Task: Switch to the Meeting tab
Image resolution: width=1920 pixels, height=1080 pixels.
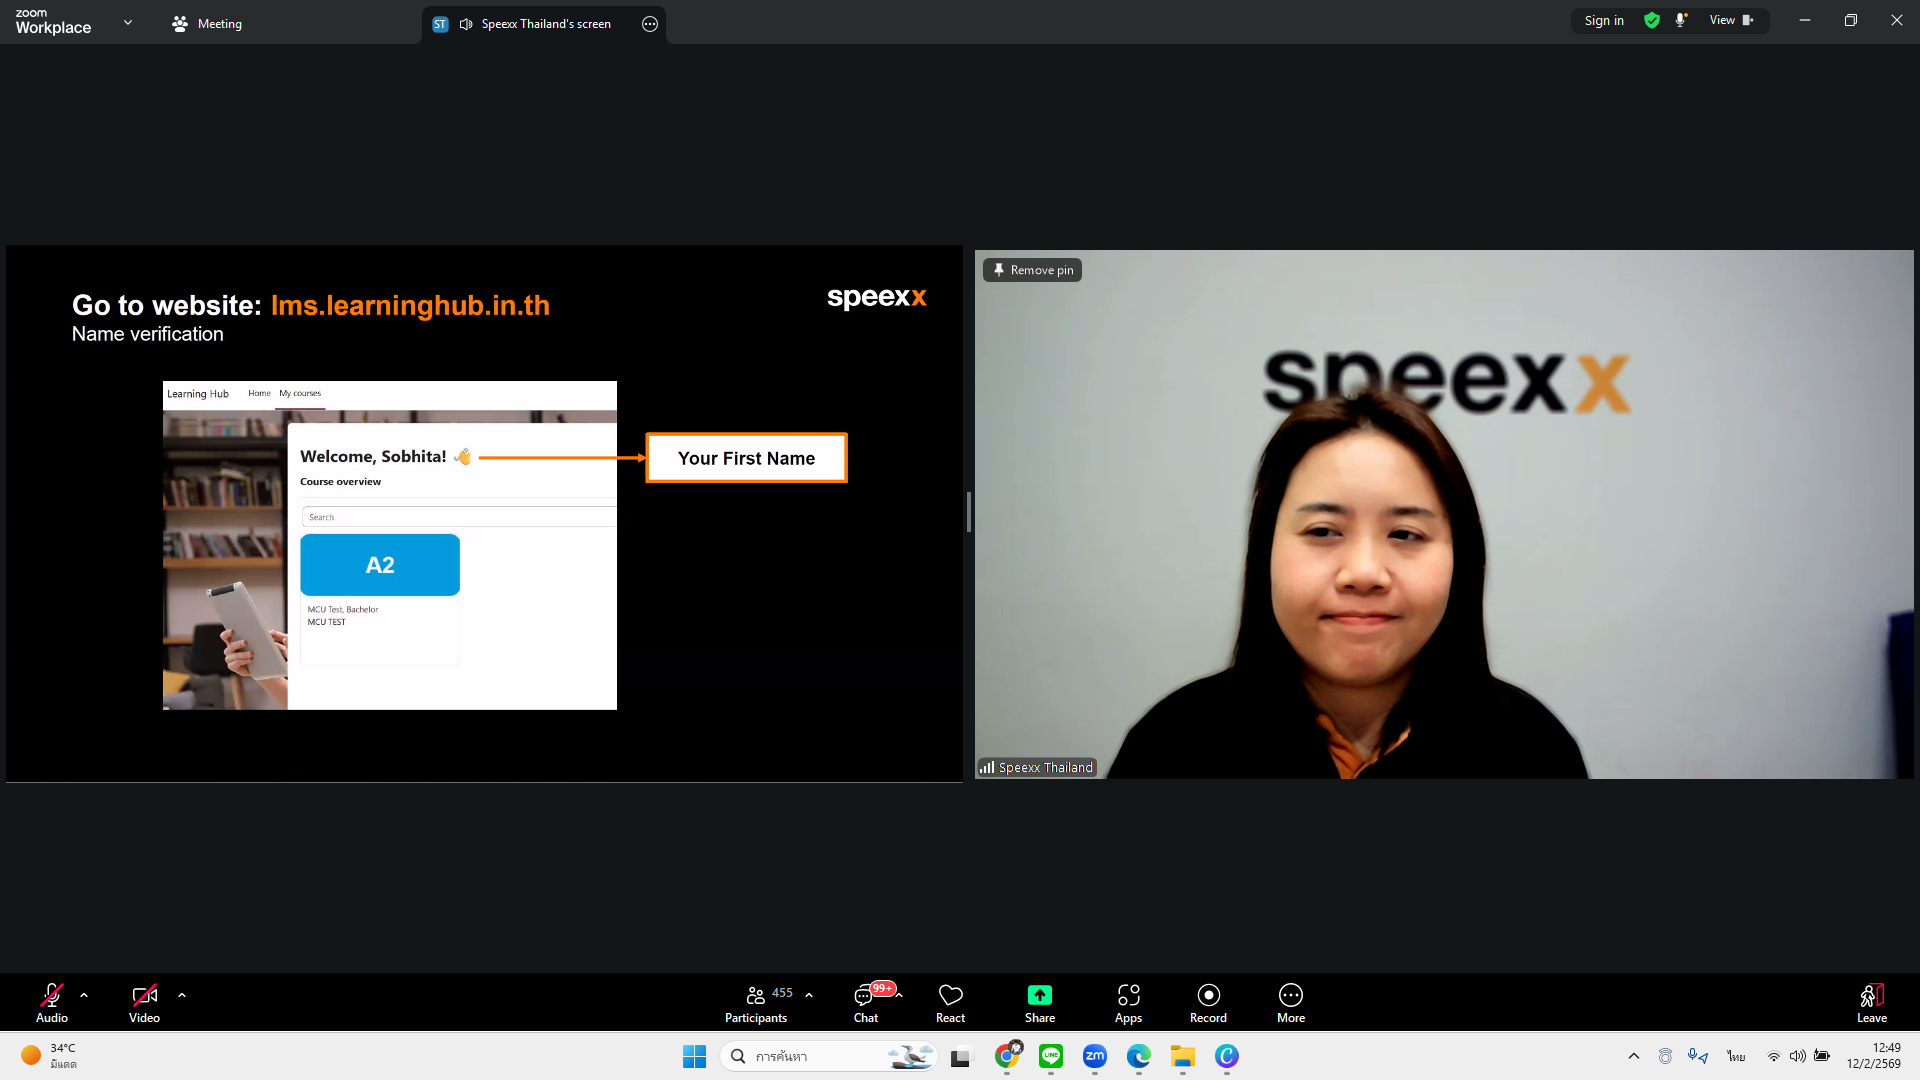Action: coord(208,24)
